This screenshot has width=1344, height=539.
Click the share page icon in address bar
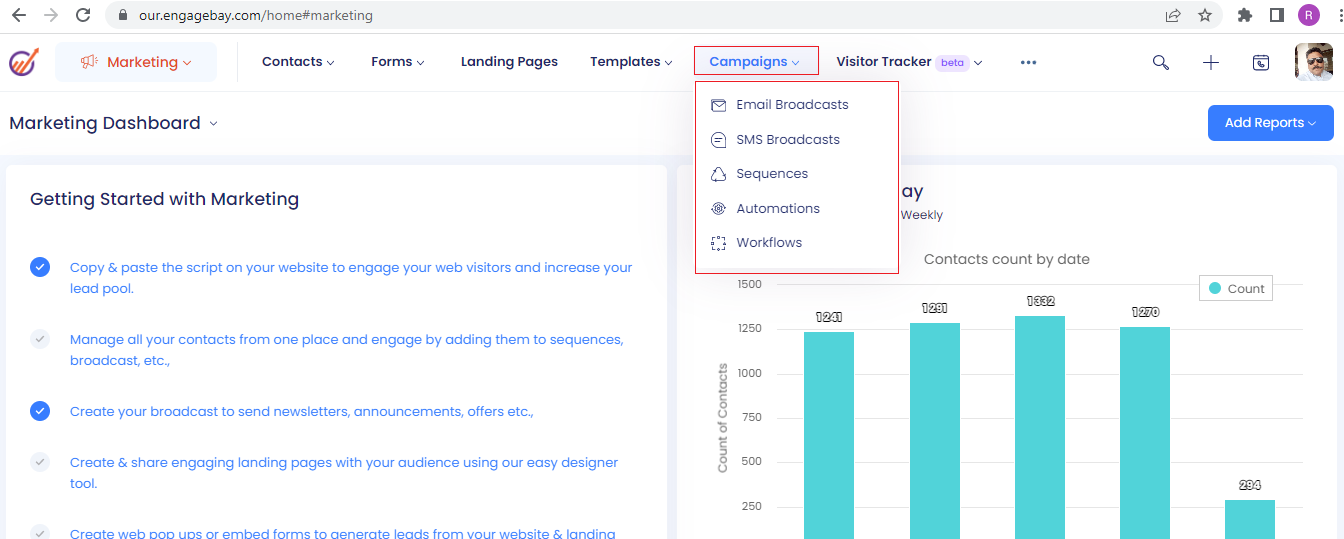1173,15
